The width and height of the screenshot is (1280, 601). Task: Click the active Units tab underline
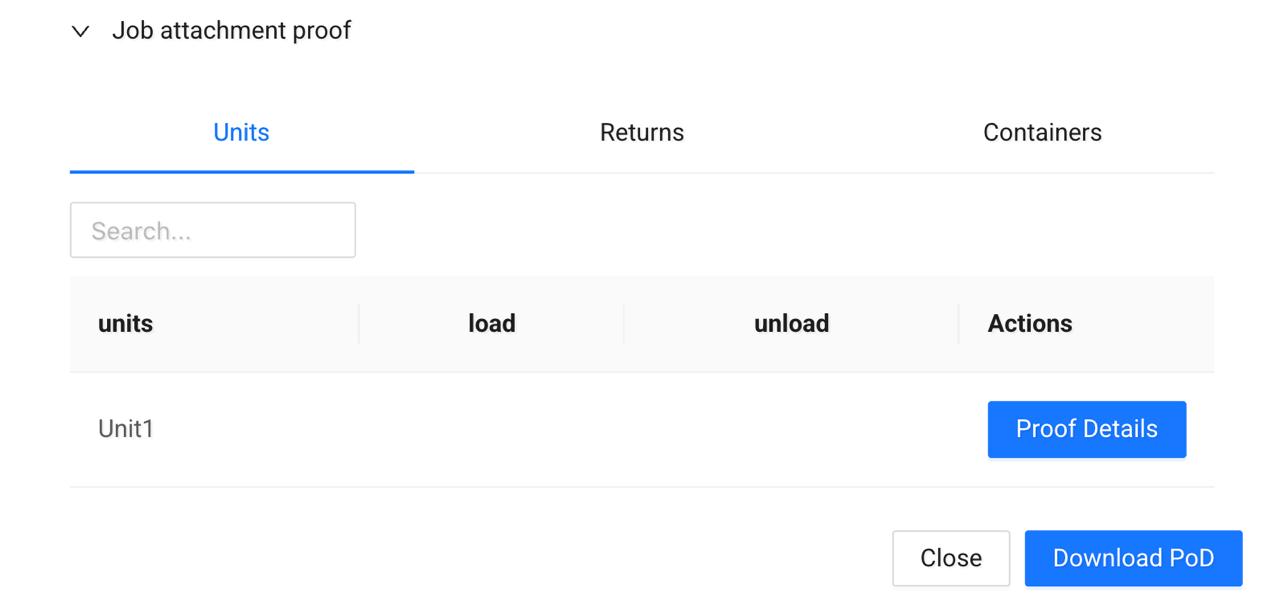[x=240, y=170]
